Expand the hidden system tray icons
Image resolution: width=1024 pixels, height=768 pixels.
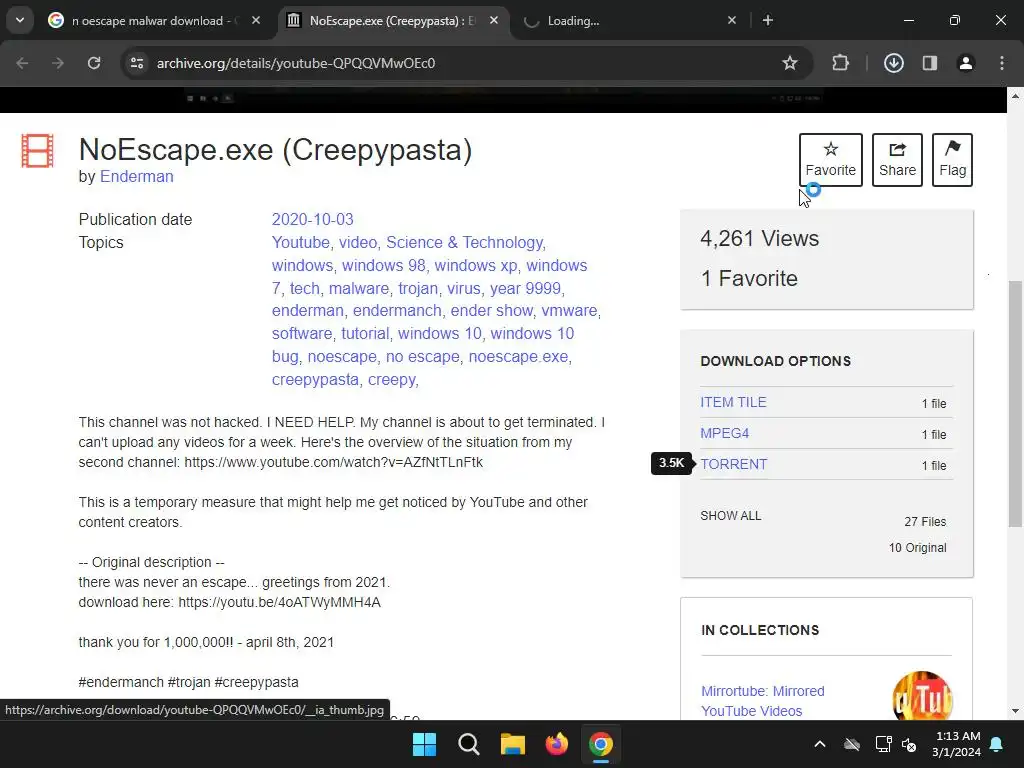820,744
